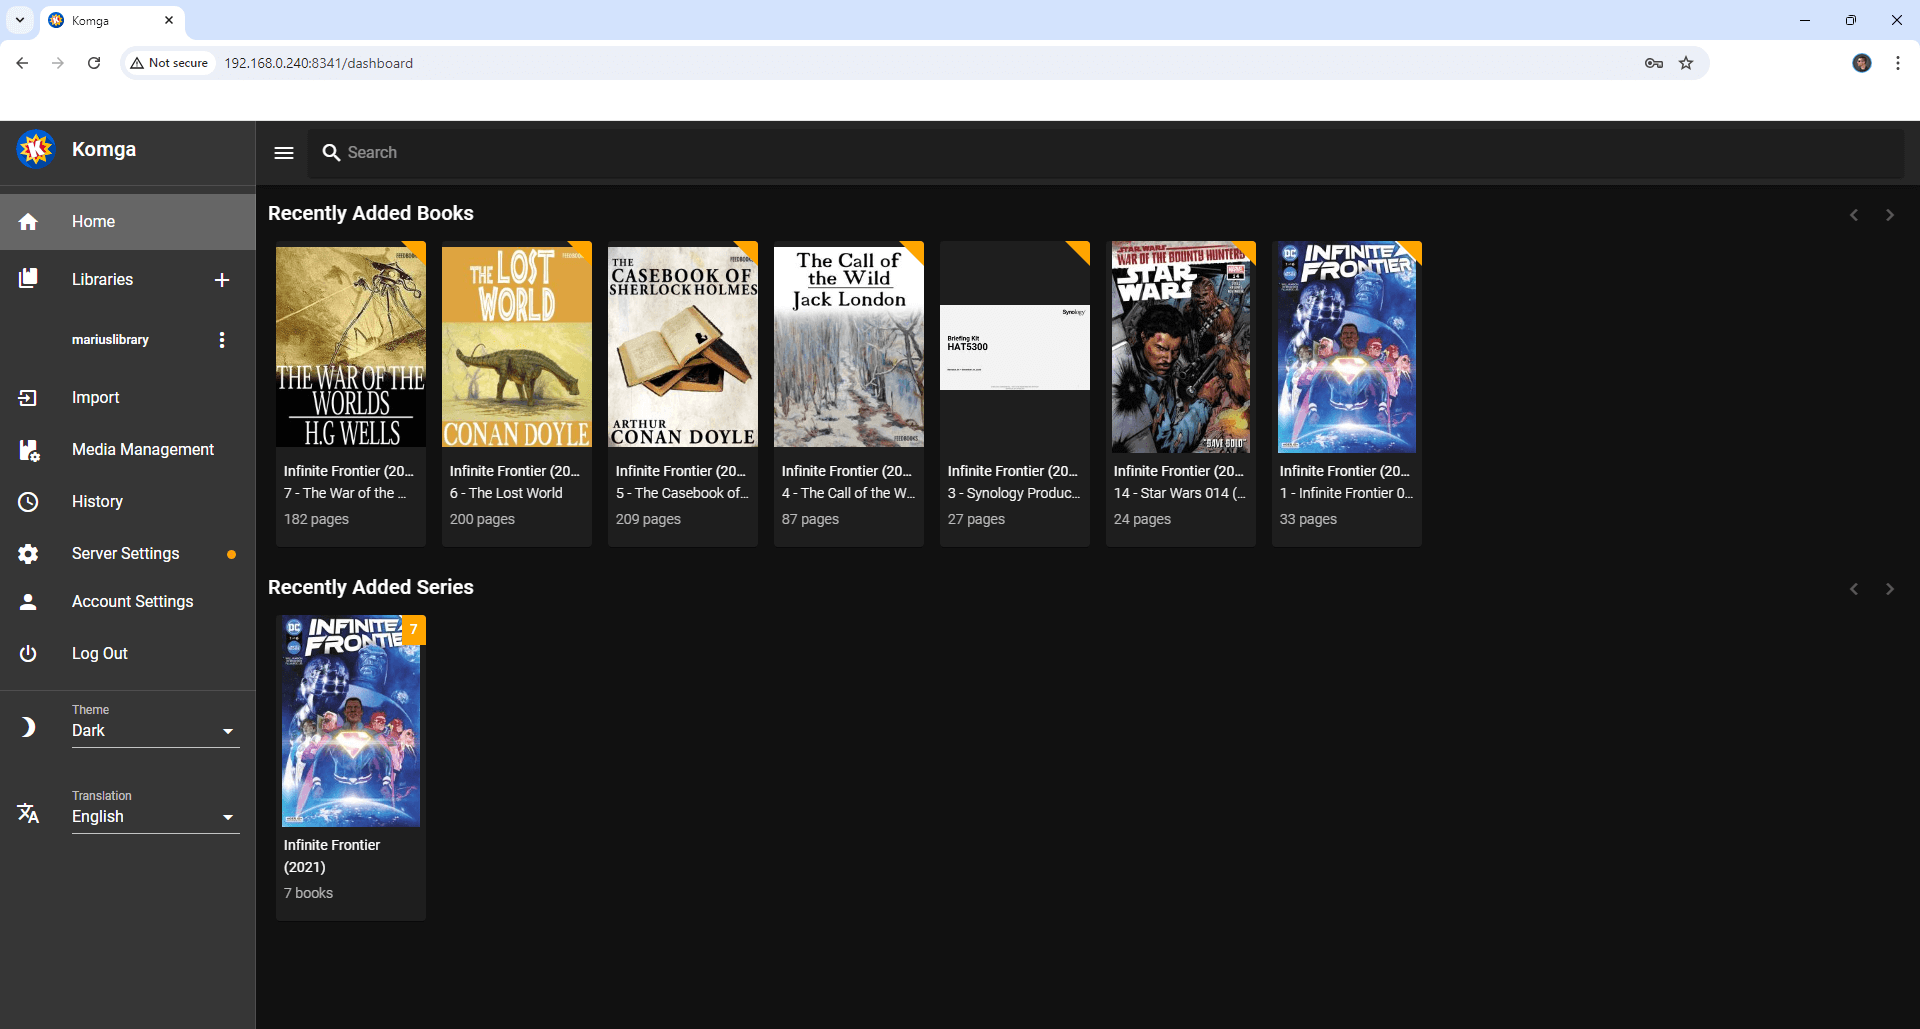Click the Home house icon
The image size is (1920, 1029).
pos(28,222)
